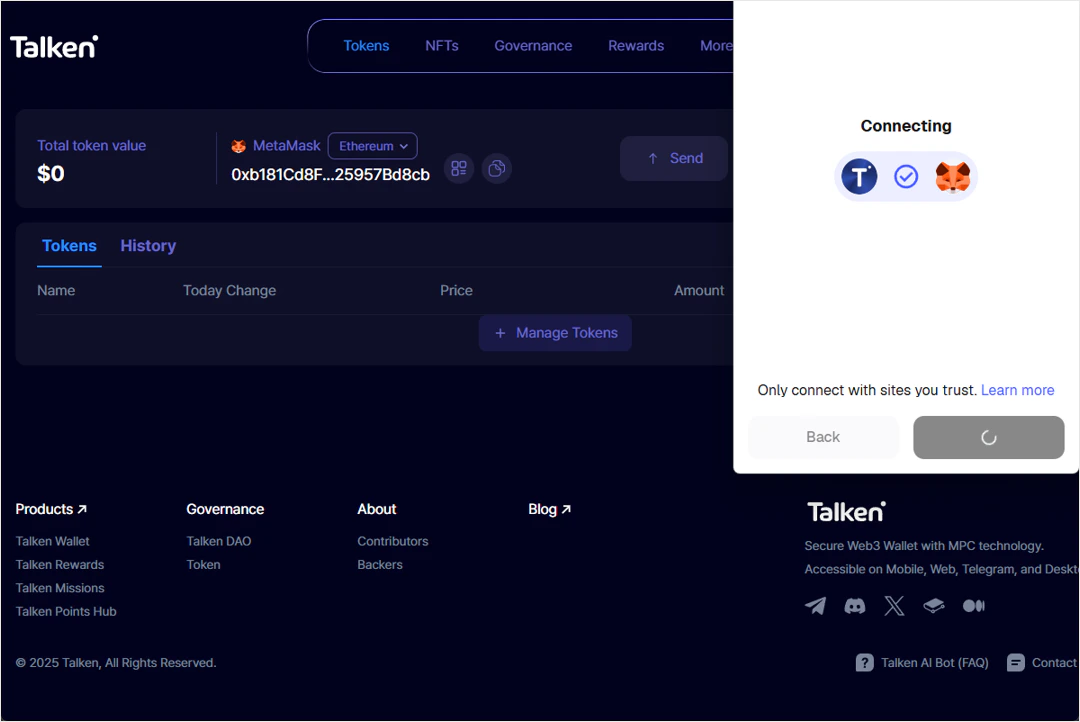Click the Send button
Image resolution: width=1080 pixels, height=722 pixels.
tap(674, 158)
